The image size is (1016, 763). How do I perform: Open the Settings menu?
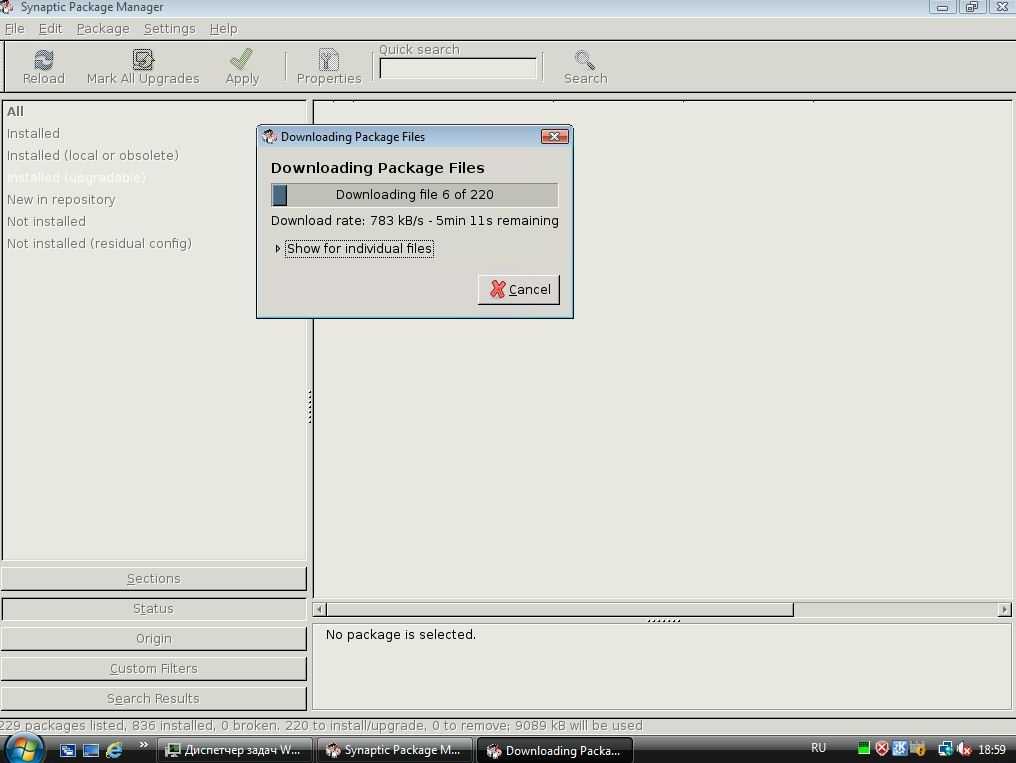(x=169, y=29)
